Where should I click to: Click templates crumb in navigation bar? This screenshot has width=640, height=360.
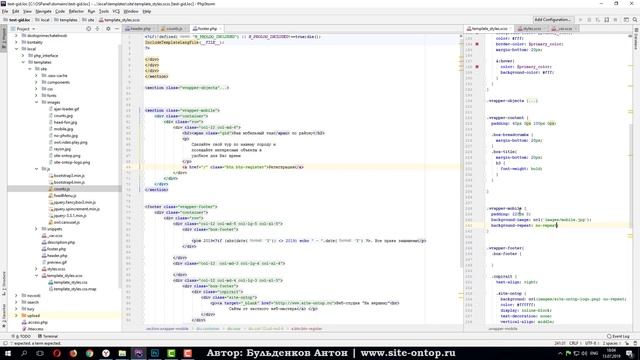click(65, 20)
